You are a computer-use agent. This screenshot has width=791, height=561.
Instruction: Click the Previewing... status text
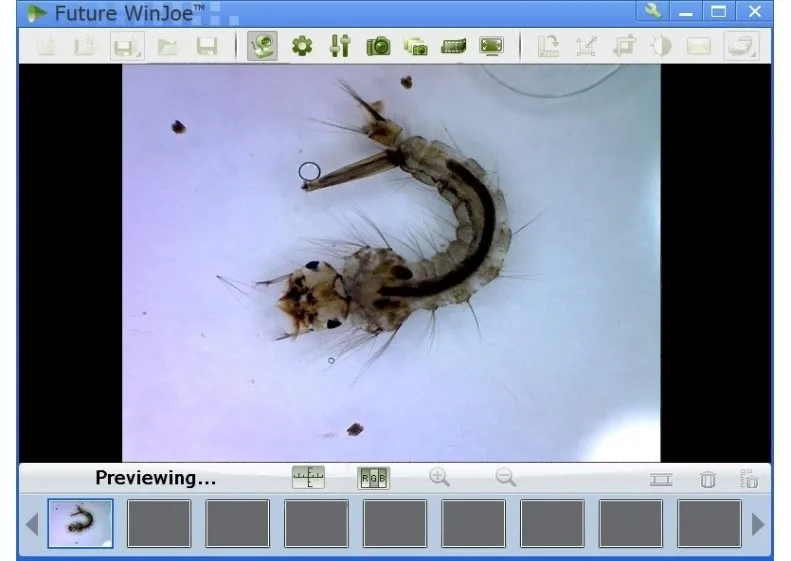(x=156, y=478)
